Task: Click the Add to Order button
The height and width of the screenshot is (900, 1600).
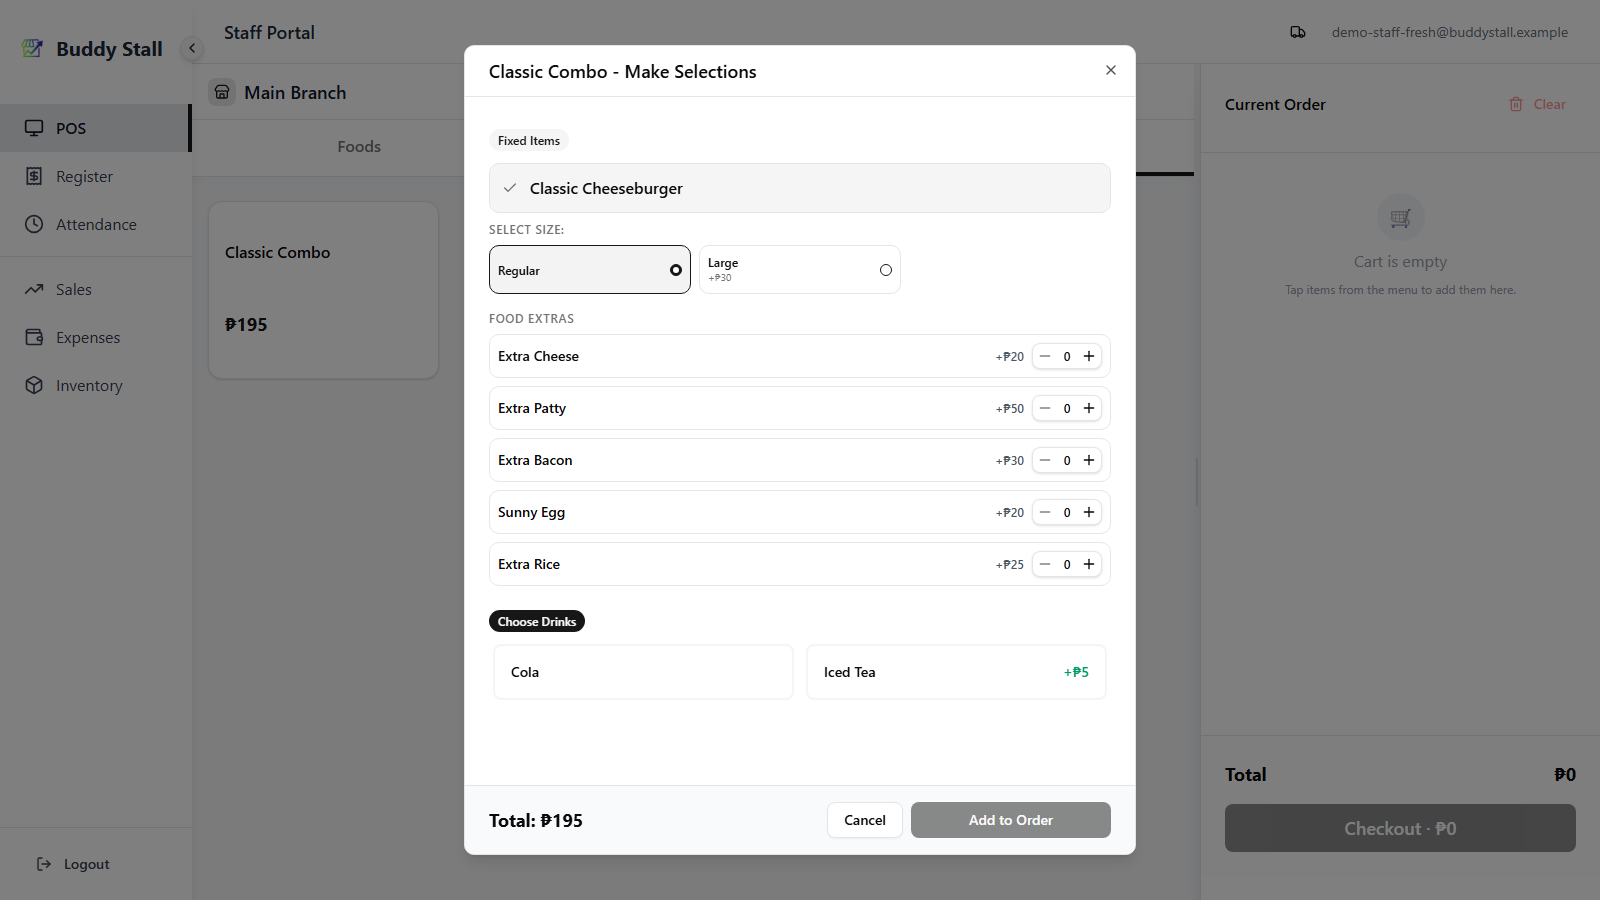Action: coord(1011,820)
